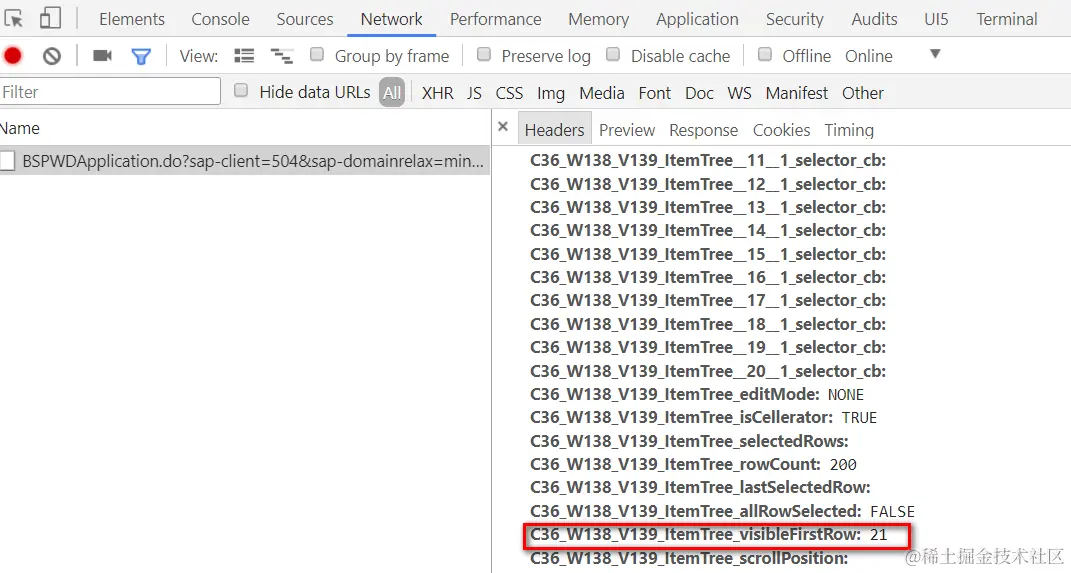Activate the inspect element picker icon
The image size is (1071, 573).
coord(13,18)
